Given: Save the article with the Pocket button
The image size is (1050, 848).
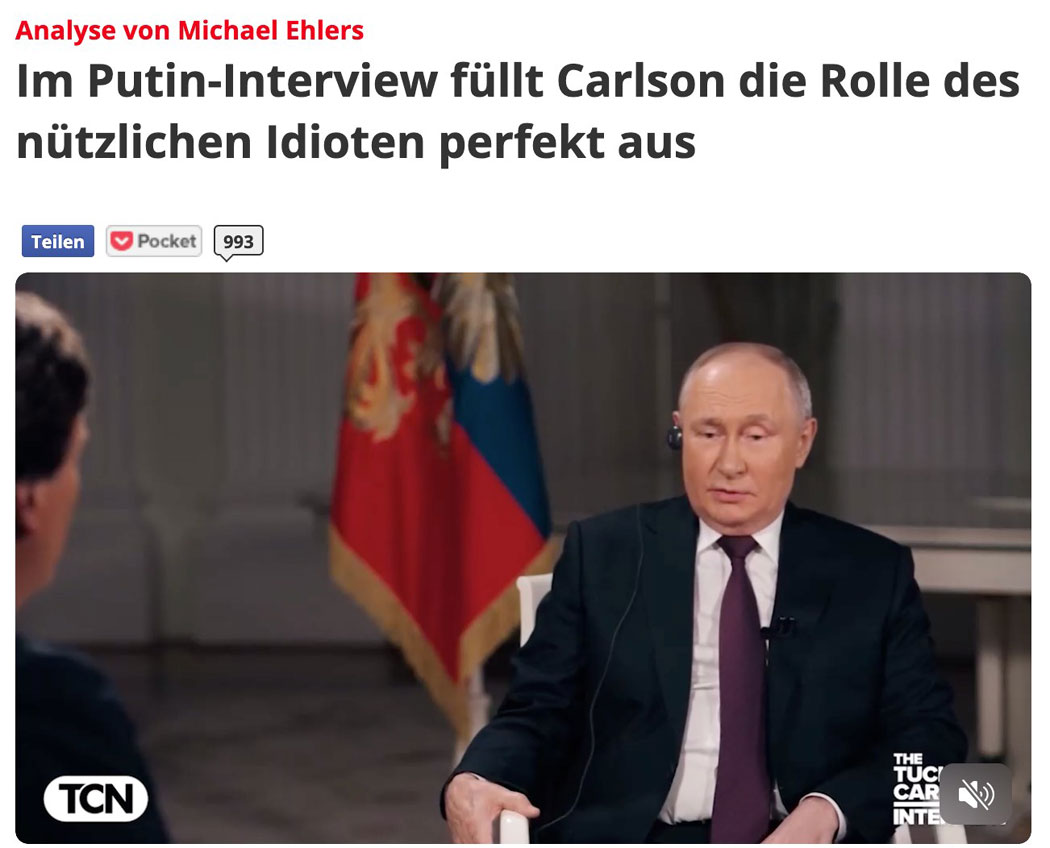Looking at the screenshot, I should click(154, 241).
